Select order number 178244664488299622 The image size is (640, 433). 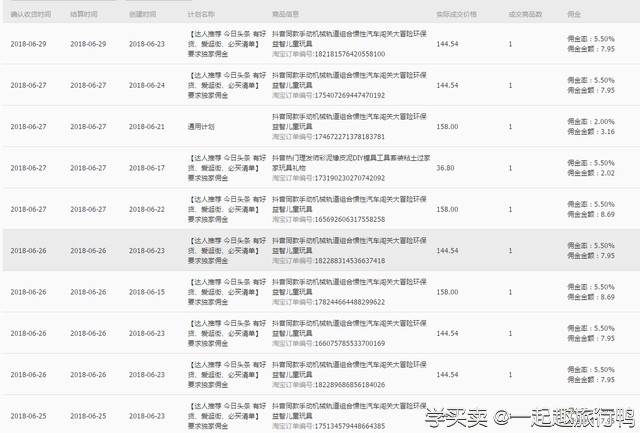(350, 302)
